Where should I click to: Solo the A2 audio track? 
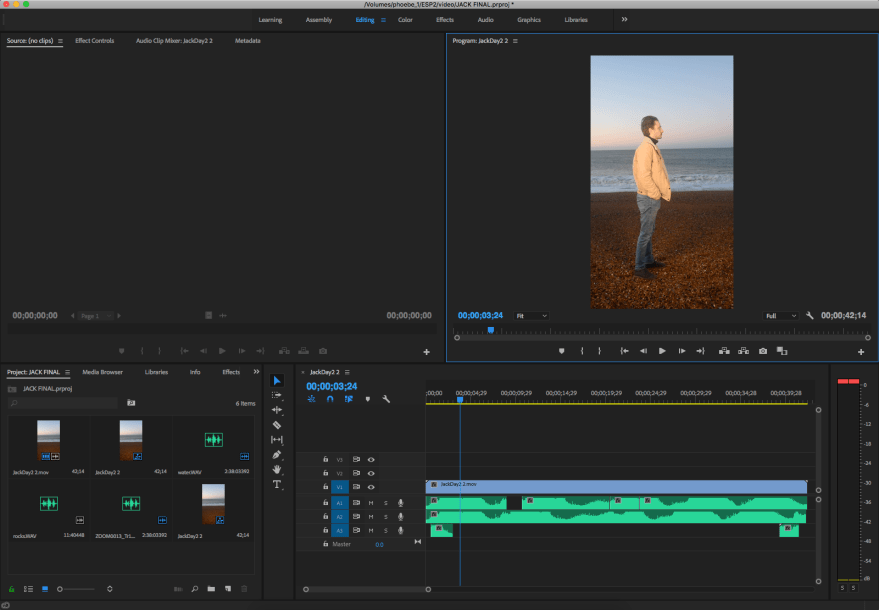(386, 517)
